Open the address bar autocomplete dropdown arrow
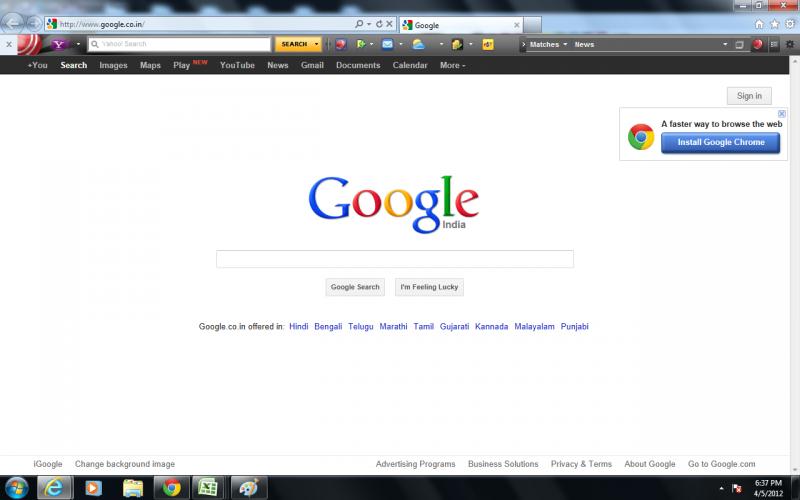The width and height of the screenshot is (800, 500). pyautogui.click(x=369, y=24)
